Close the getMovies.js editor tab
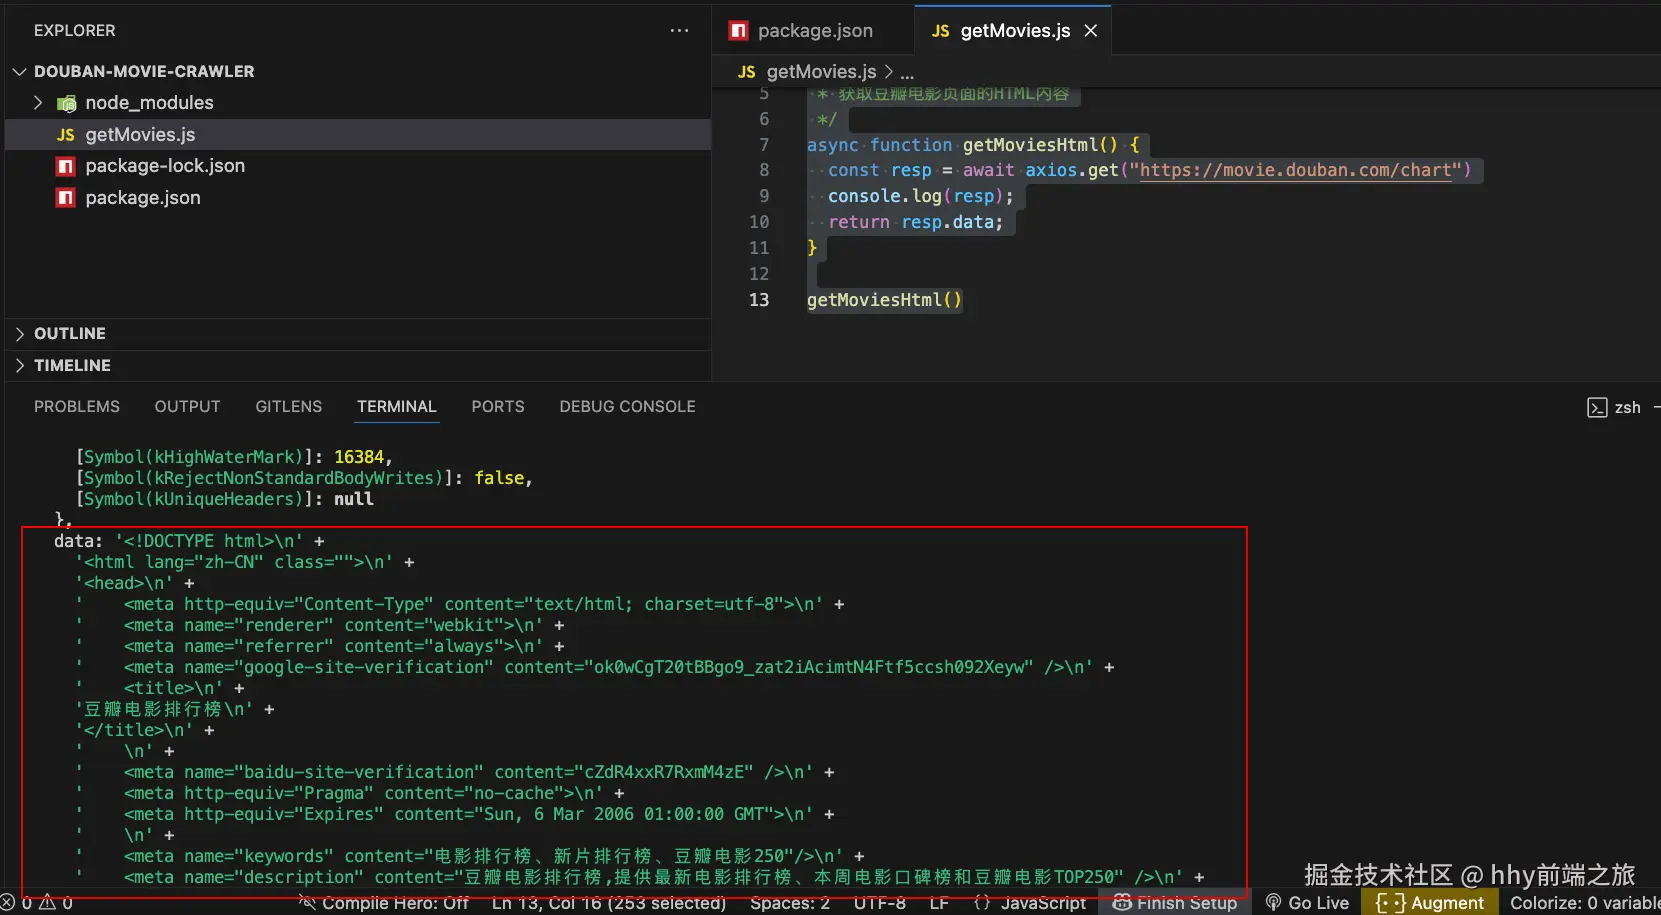Screen dimensions: 1661x915 (x=1091, y=31)
